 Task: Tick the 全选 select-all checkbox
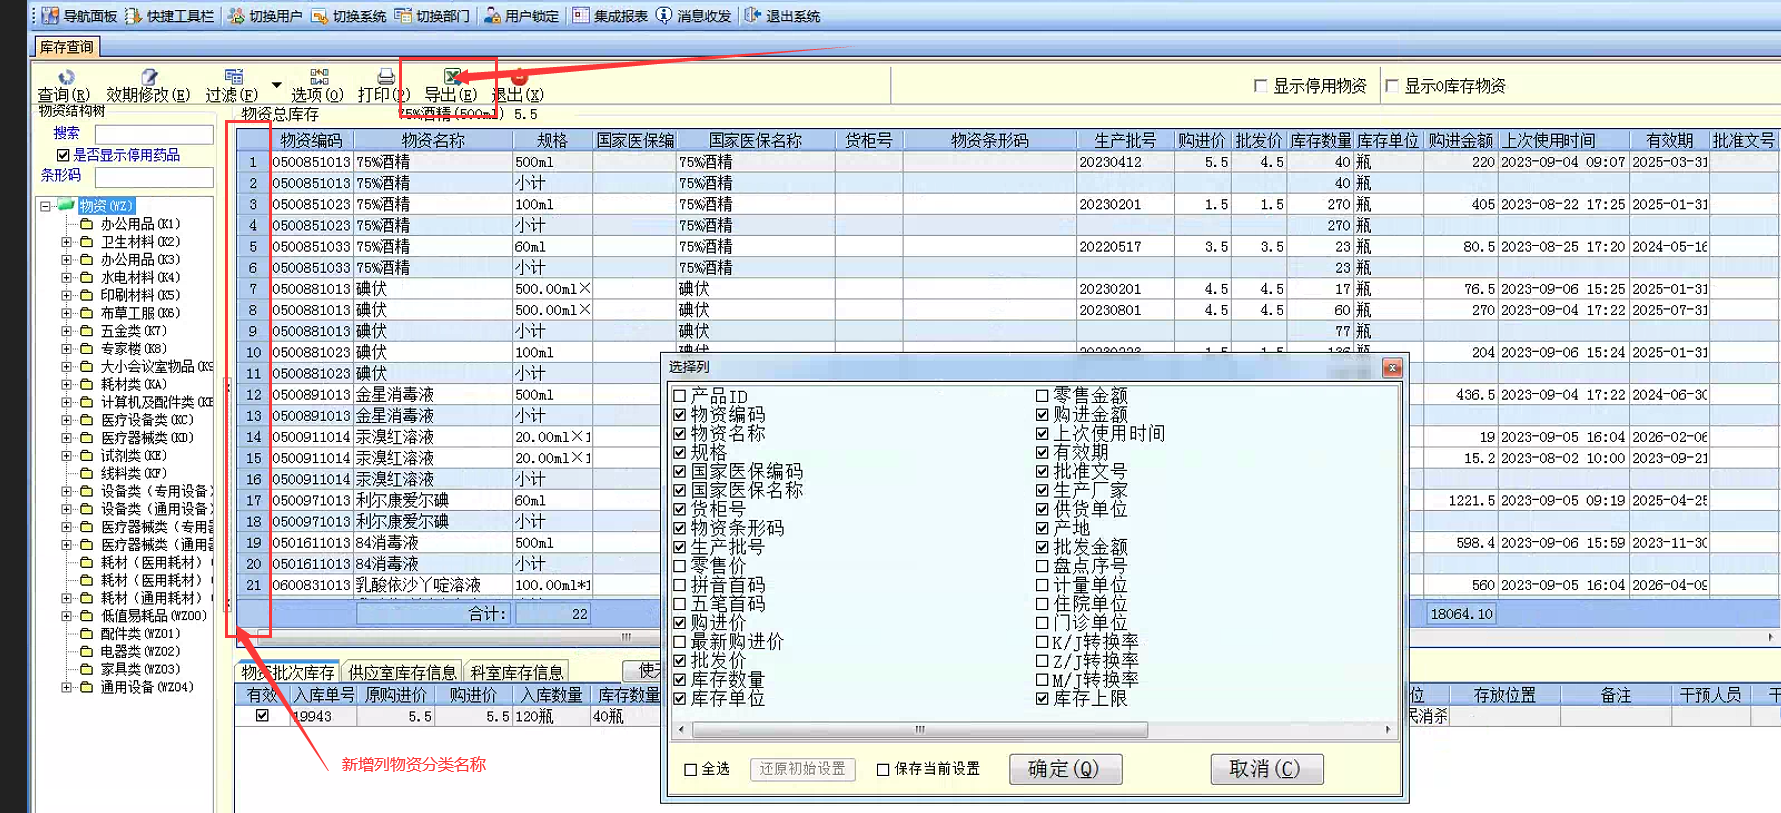[690, 770]
